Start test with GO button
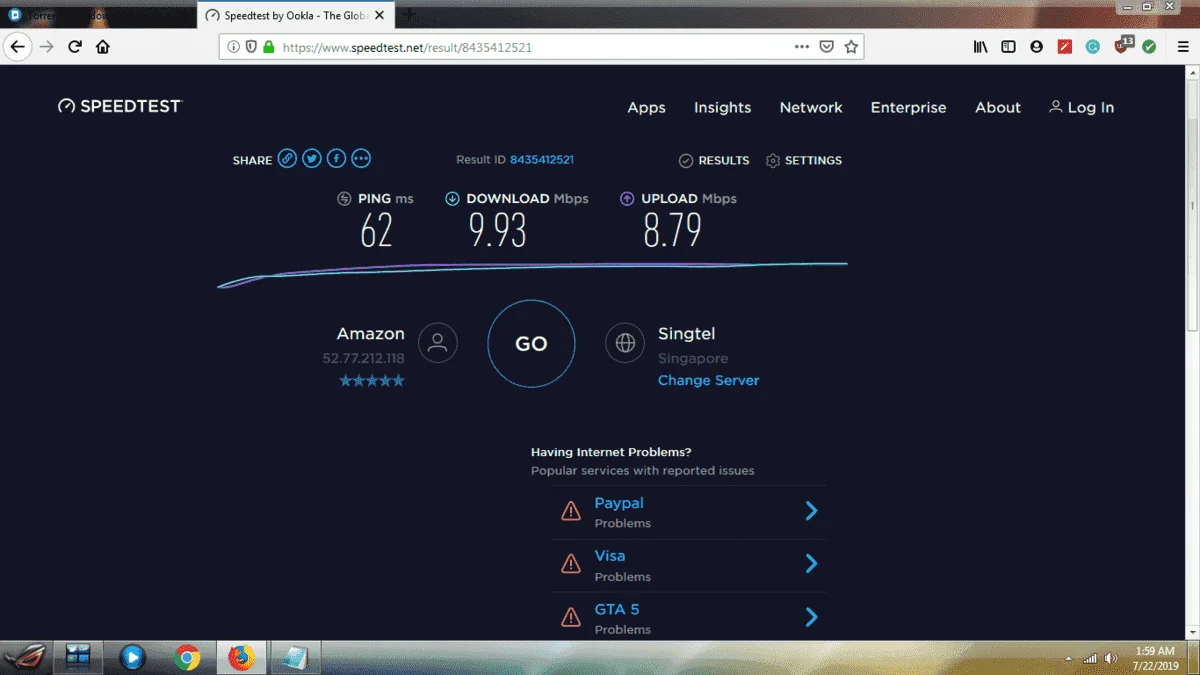Viewport: 1200px width, 675px height. click(x=531, y=343)
